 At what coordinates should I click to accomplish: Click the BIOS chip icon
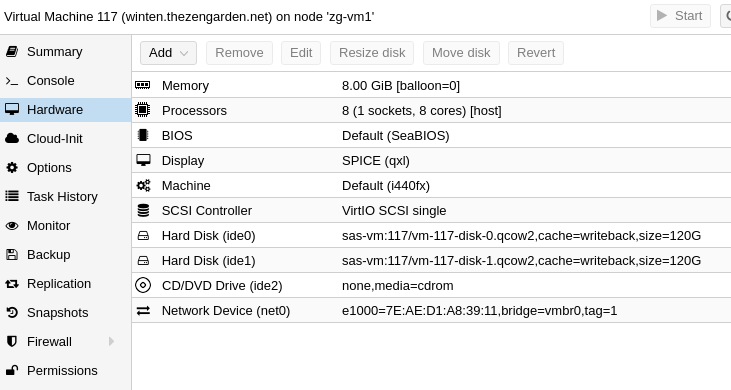coord(143,135)
